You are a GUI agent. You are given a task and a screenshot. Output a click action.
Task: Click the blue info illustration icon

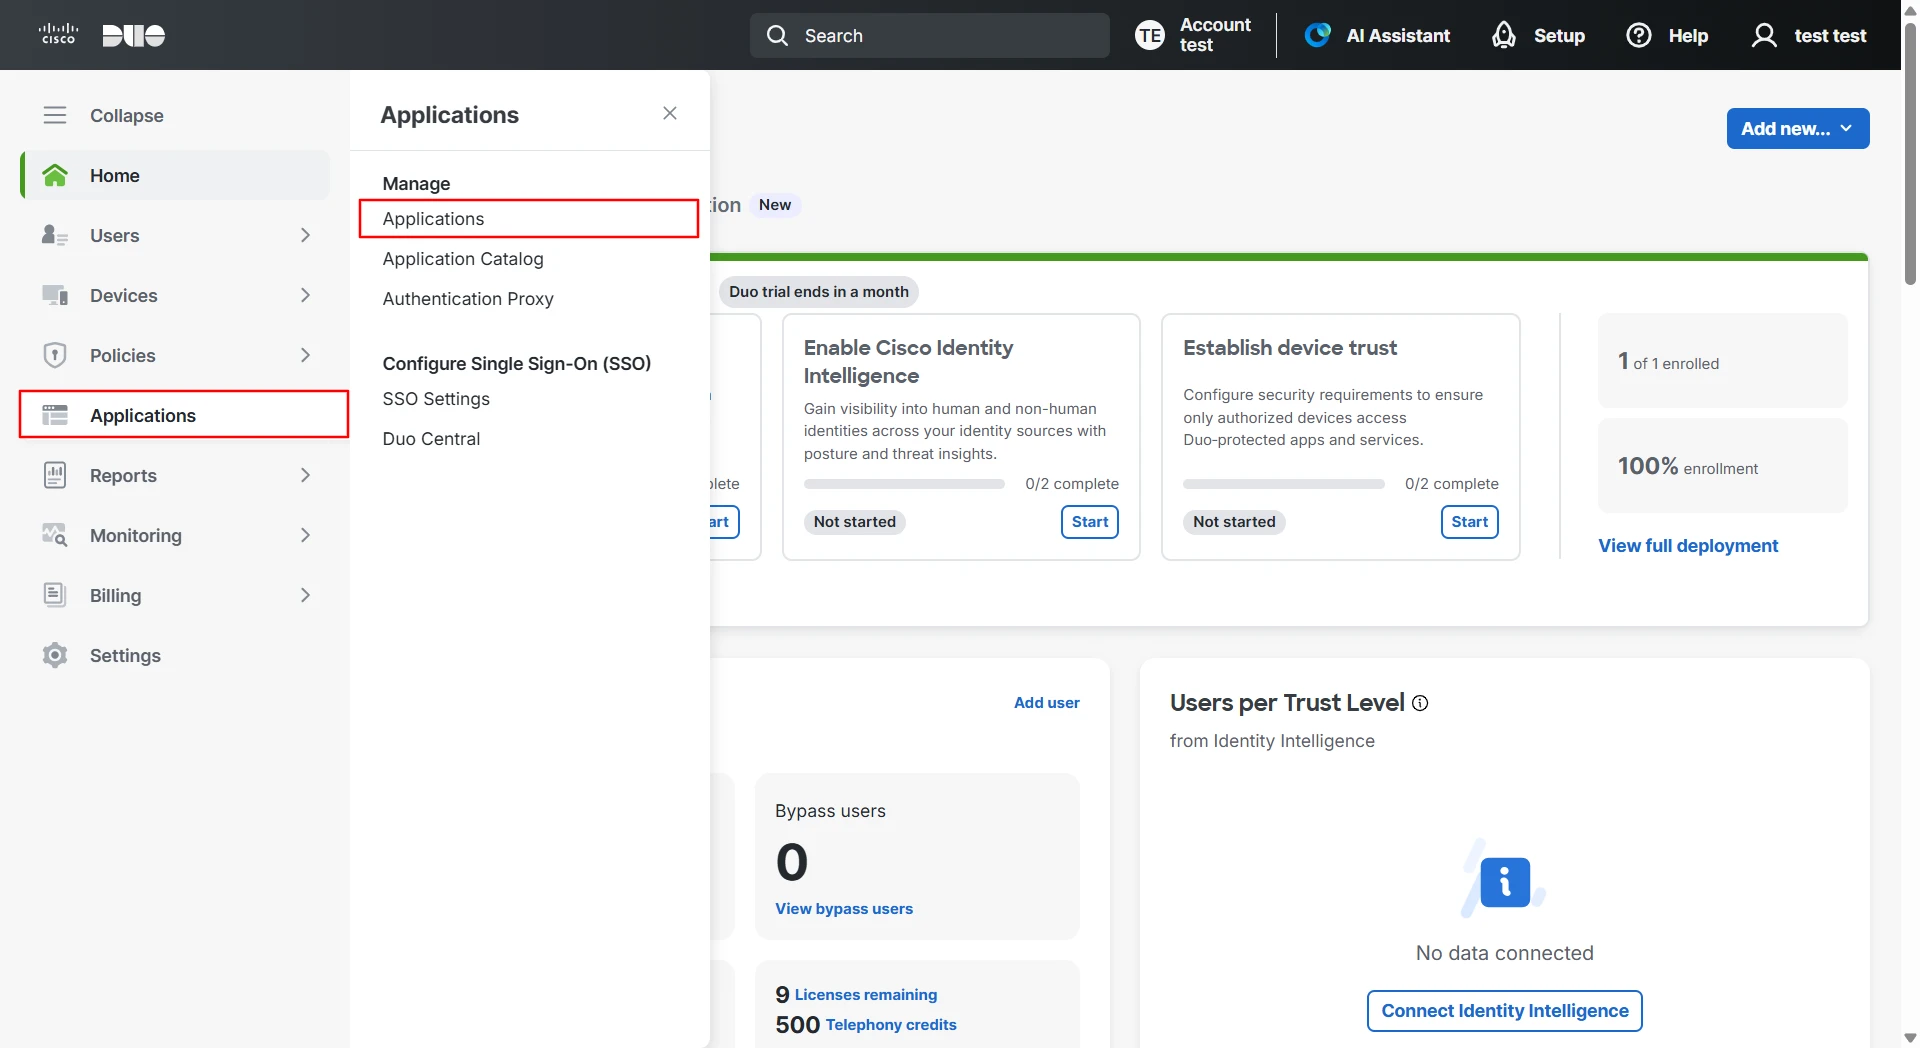1505,882
